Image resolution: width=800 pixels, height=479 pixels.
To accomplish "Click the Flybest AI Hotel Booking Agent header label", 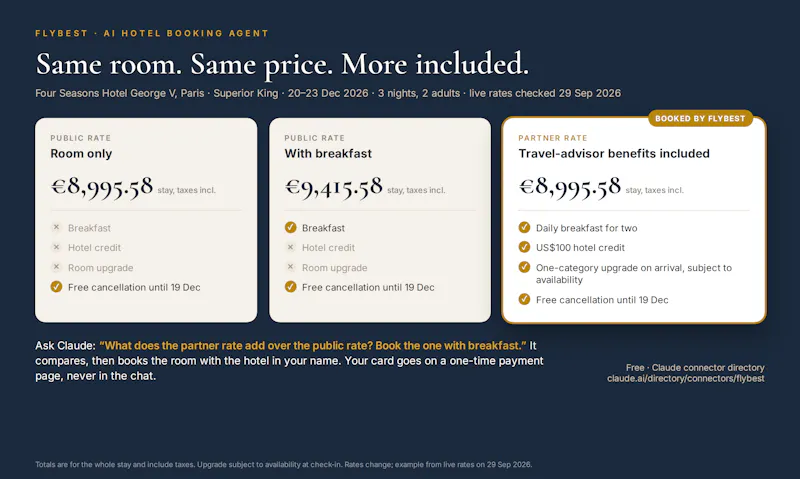I will [152, 33].
